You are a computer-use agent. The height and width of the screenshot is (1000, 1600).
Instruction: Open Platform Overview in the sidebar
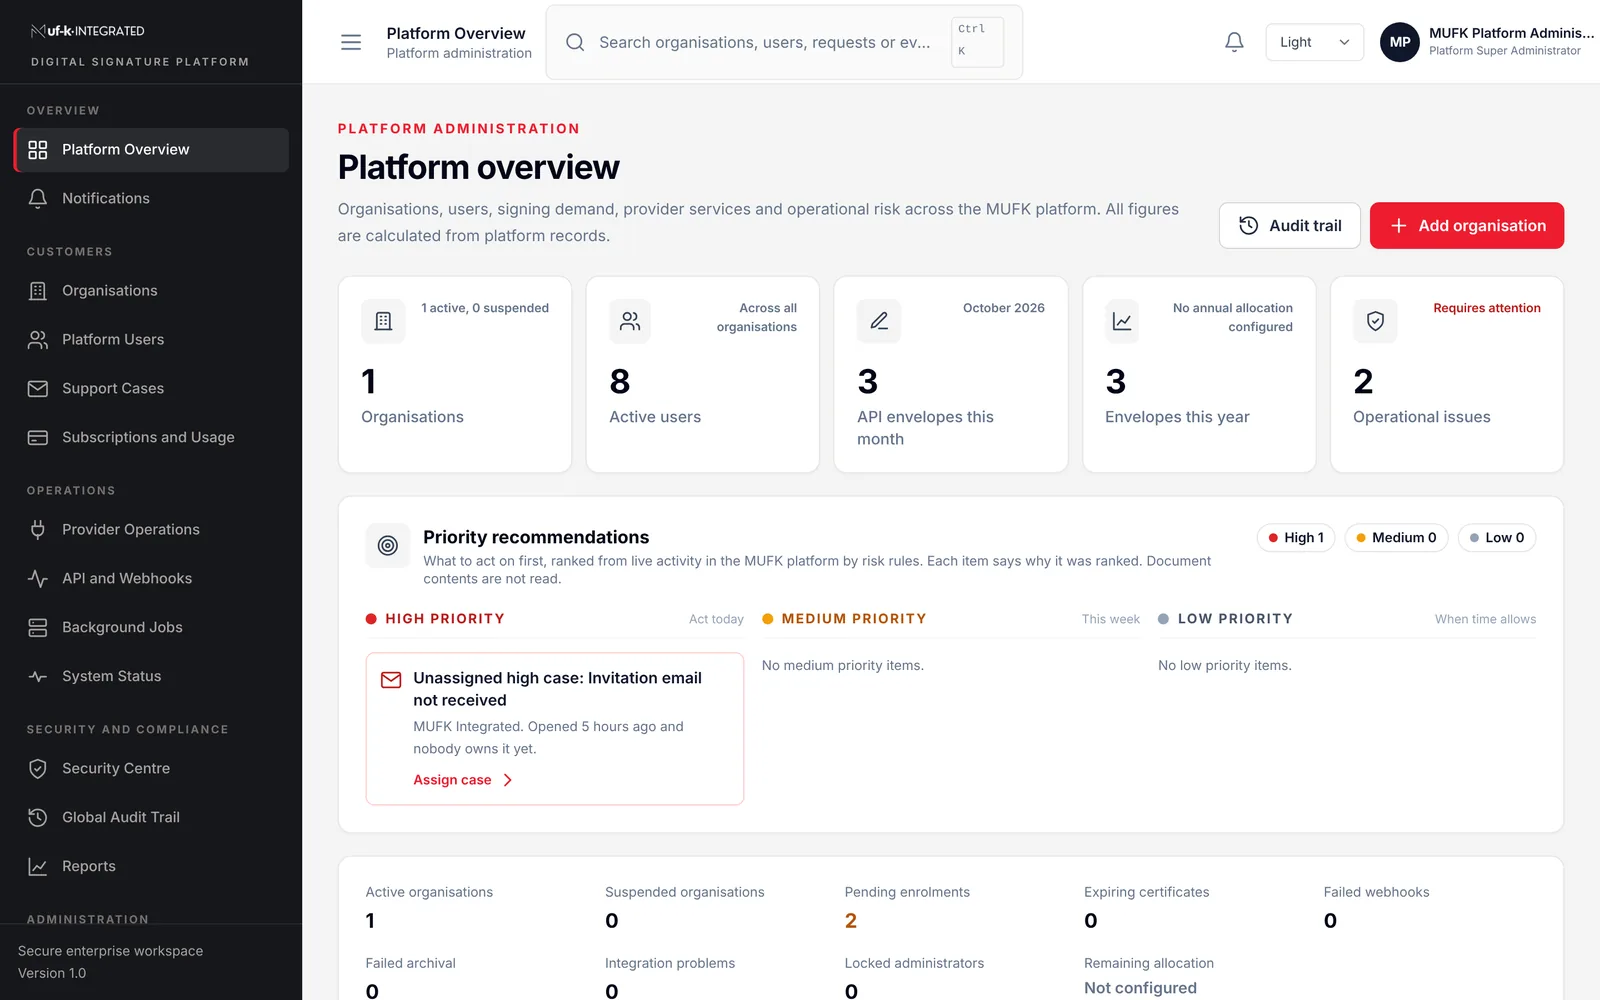click(151, 150)
